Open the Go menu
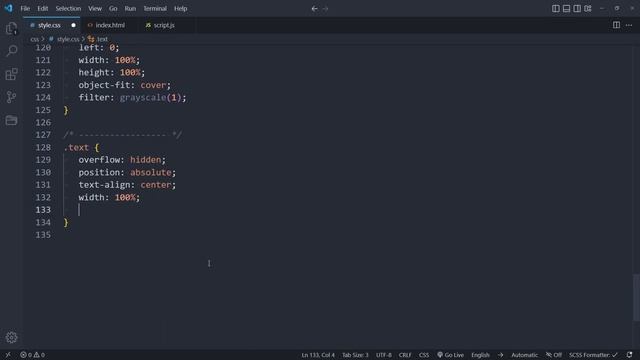 (x=113, y=9)
